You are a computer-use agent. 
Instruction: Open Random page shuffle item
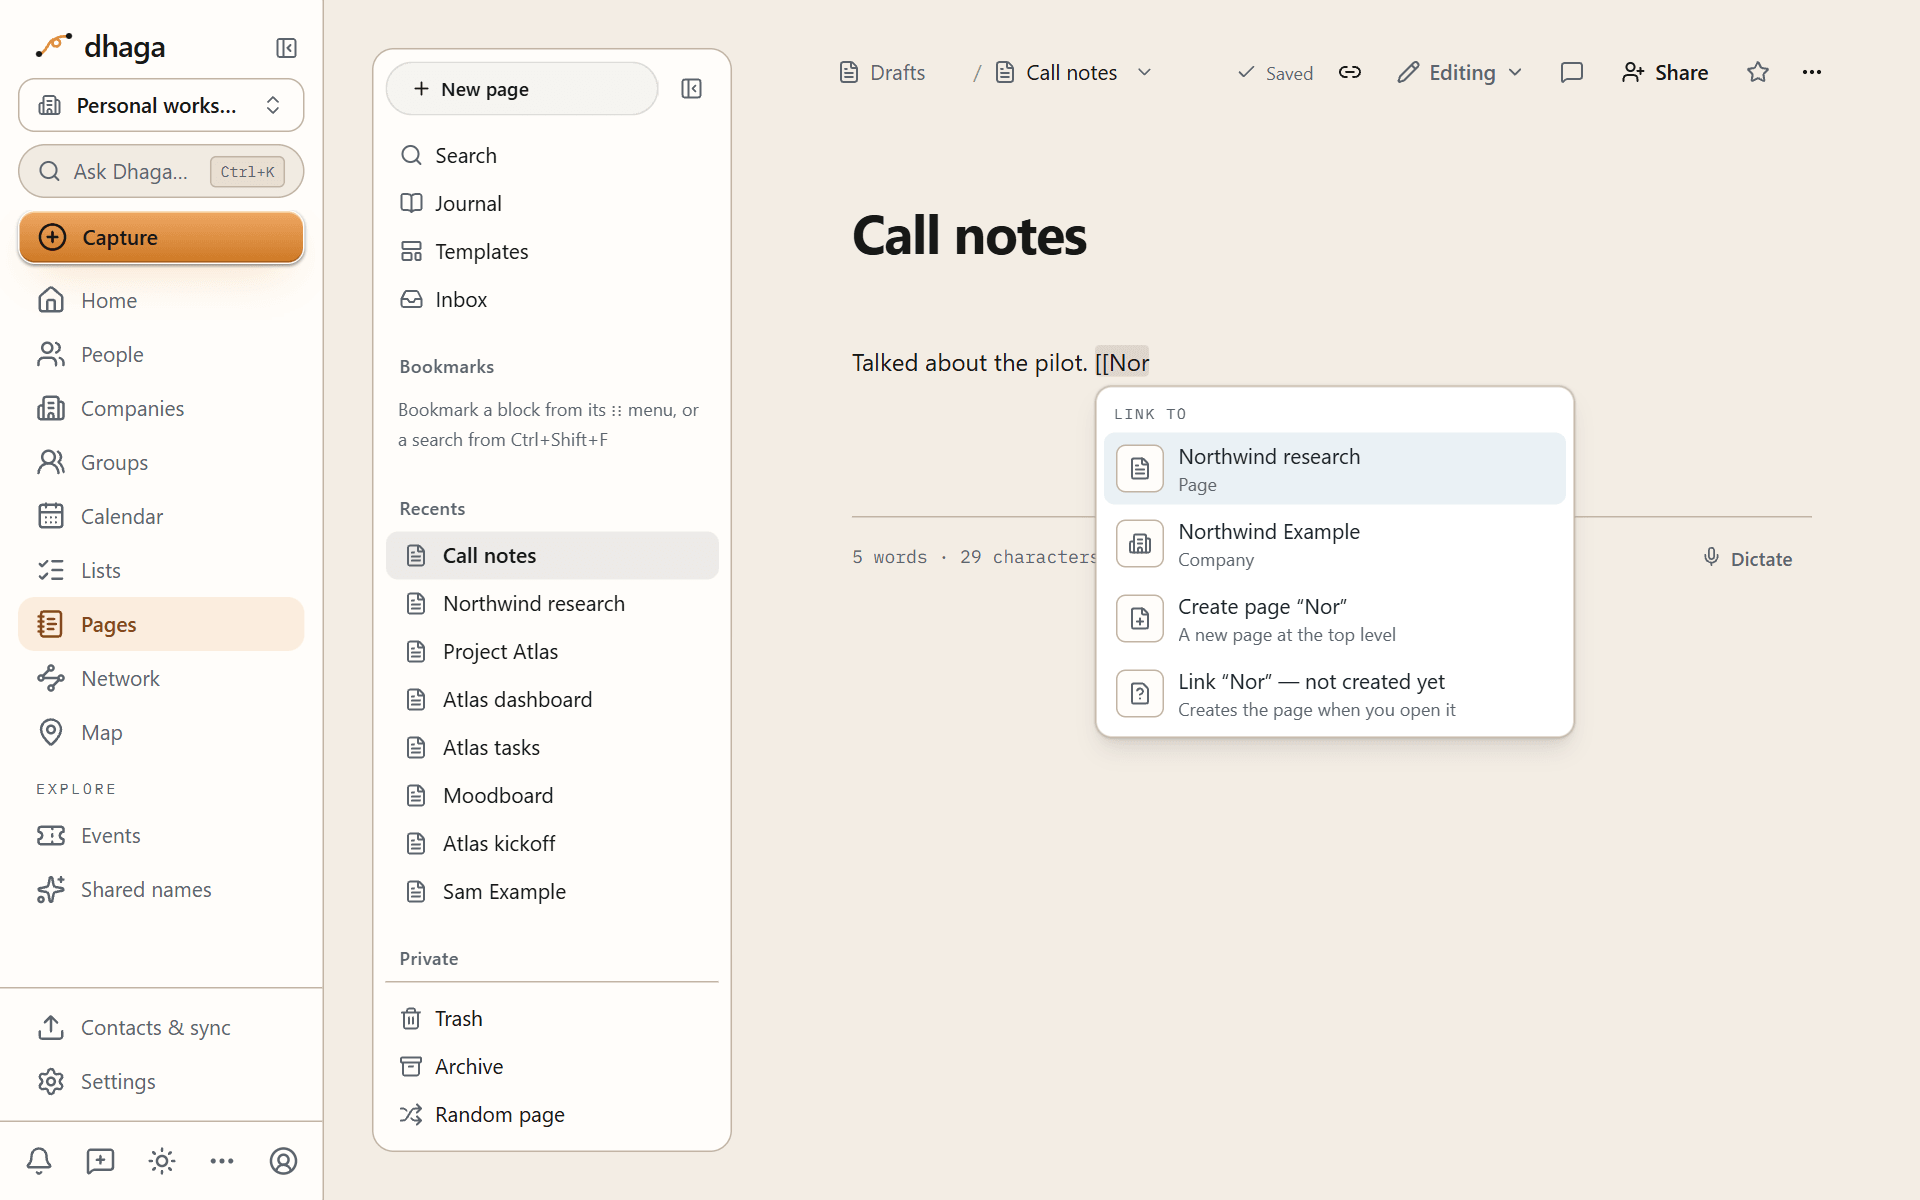pos(552,1115)
